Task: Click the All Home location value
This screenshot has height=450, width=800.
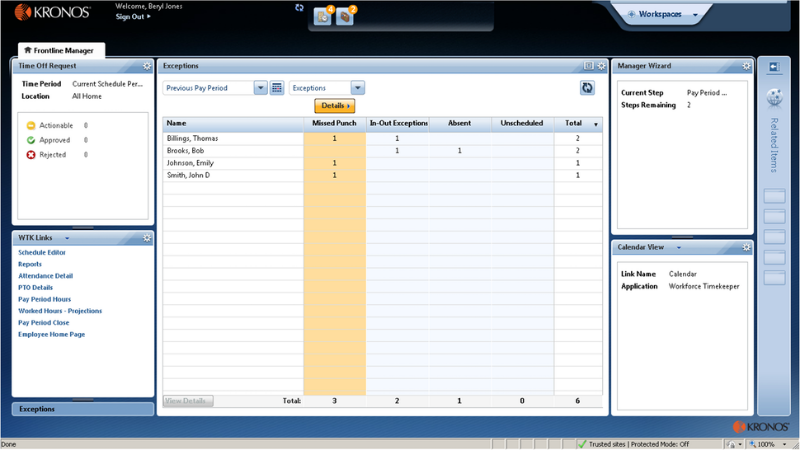Action: [87, 96]
